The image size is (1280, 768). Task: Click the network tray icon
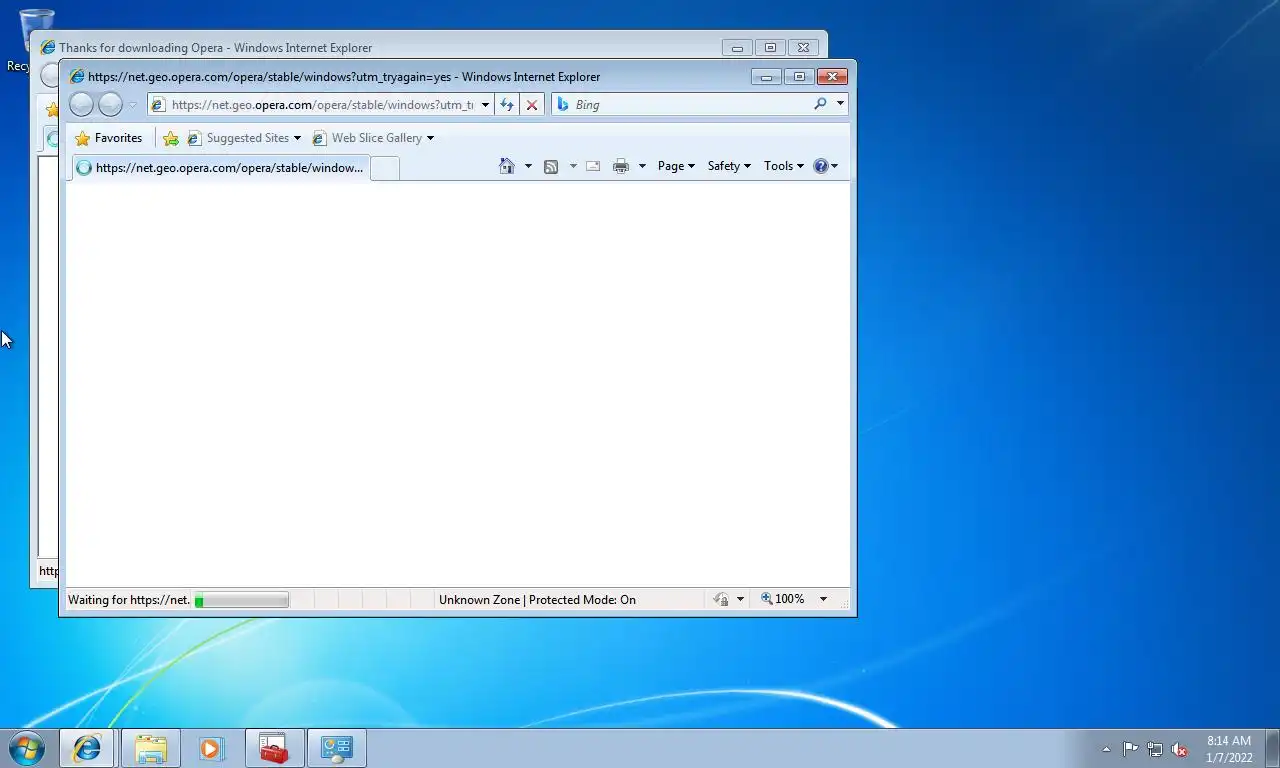(x=1155, y=749)
